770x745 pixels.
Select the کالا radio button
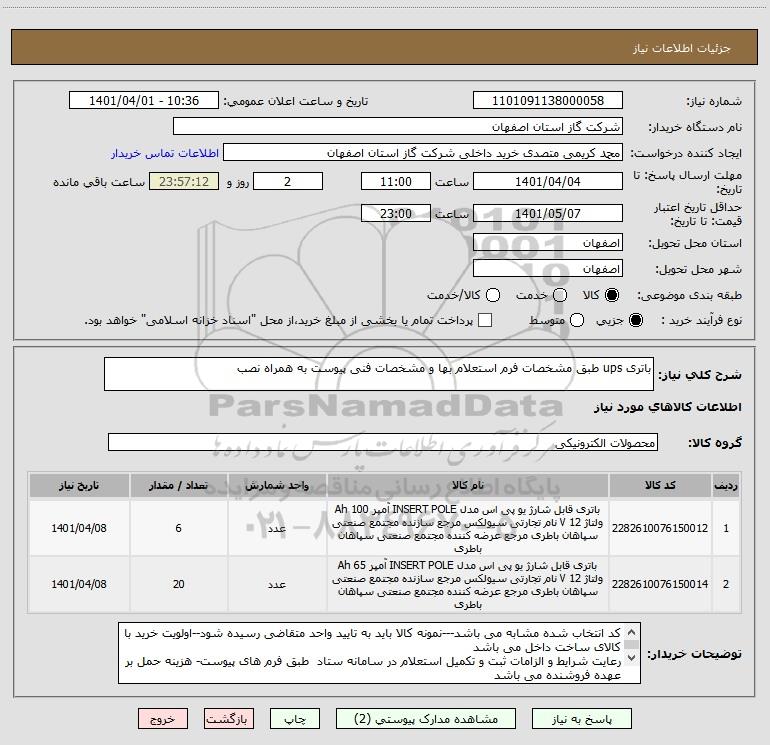(x=612, y=295)
